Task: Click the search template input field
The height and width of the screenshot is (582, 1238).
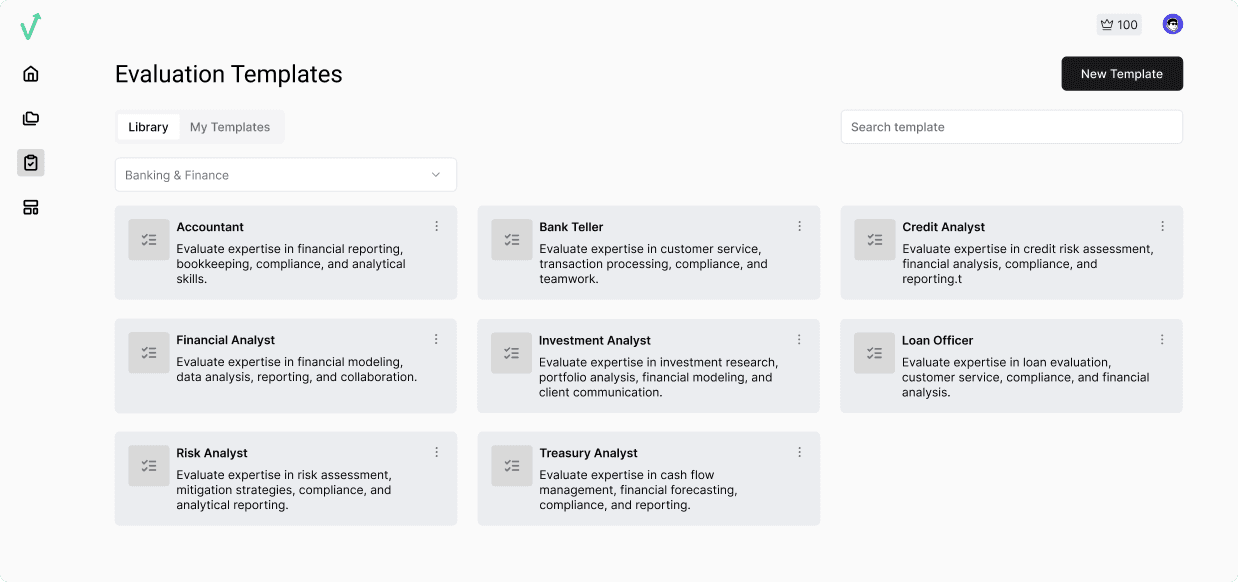Action: click(1011, 127)
